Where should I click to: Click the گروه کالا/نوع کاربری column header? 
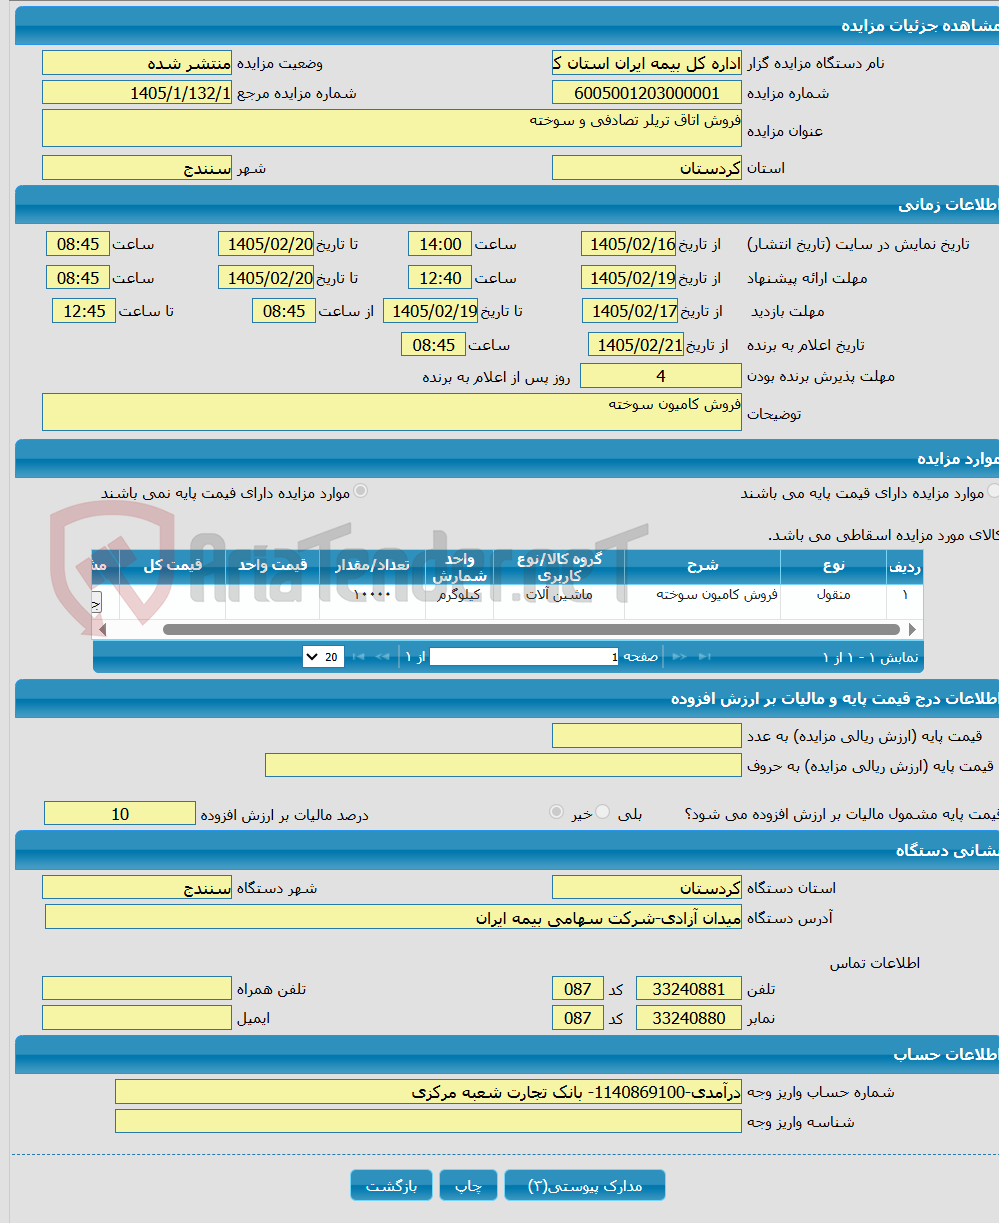tap(559, 566)
